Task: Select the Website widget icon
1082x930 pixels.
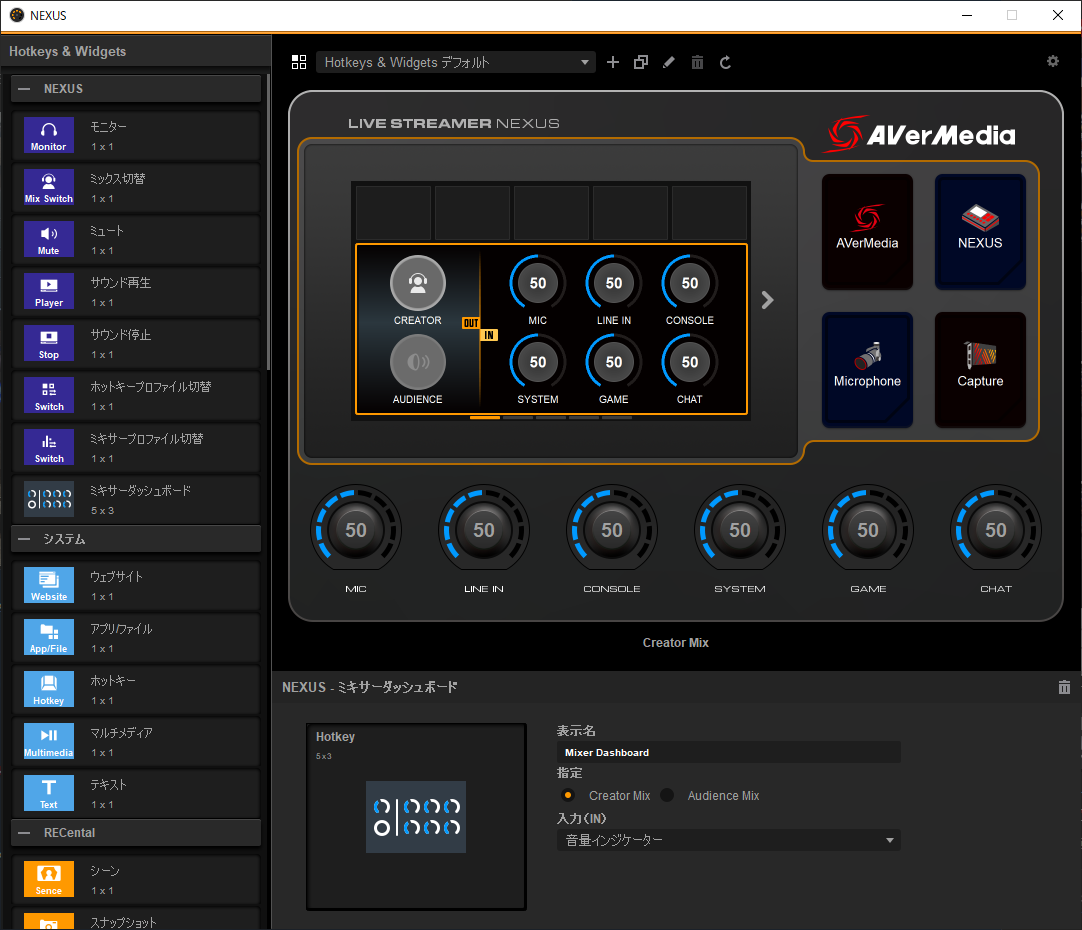Action: click(48, 585)
